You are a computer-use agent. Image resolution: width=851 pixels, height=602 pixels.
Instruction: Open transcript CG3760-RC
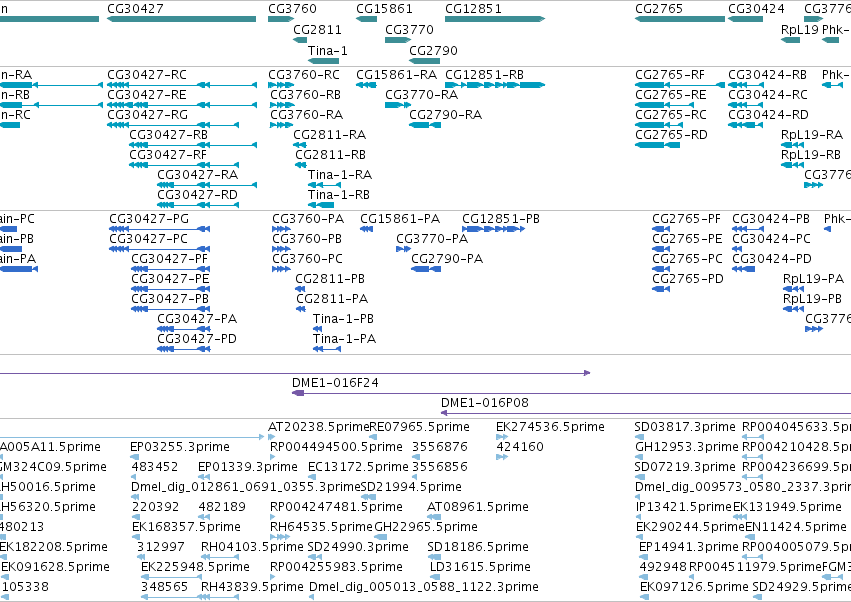(281, 85)
